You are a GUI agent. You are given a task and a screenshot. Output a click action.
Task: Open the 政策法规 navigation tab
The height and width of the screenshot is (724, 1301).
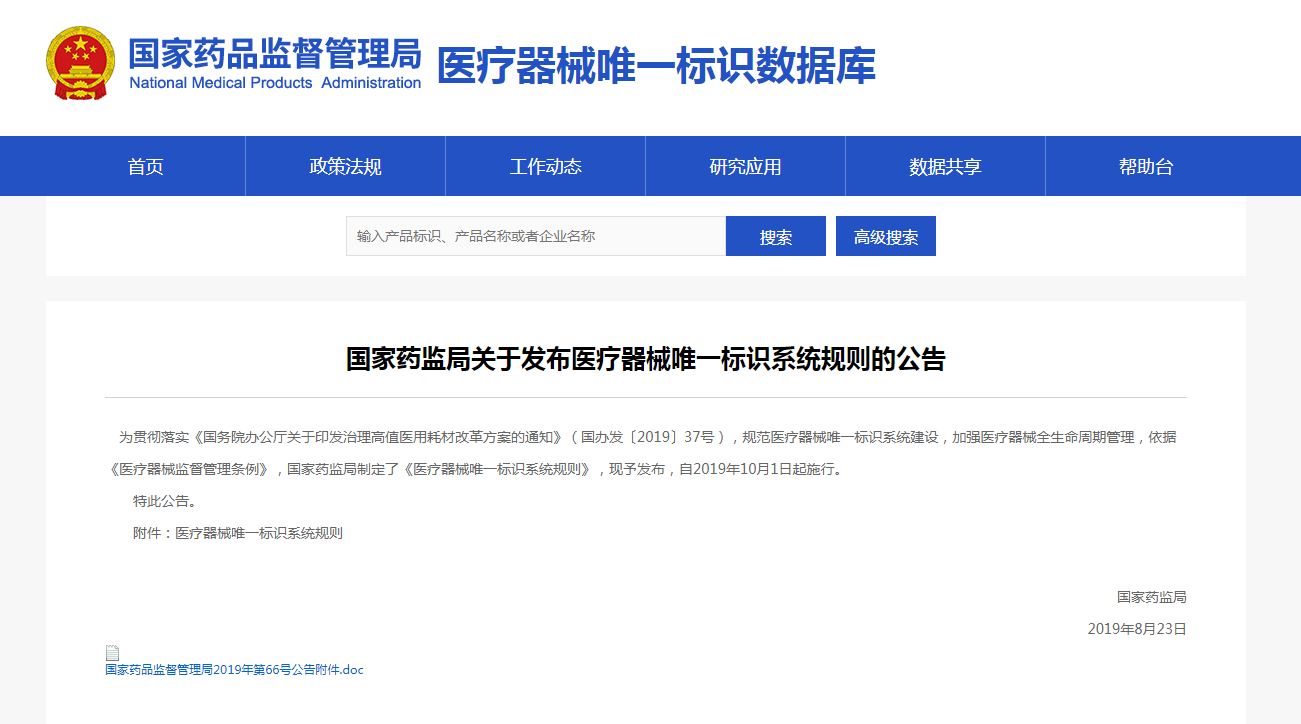coord(346,167)
